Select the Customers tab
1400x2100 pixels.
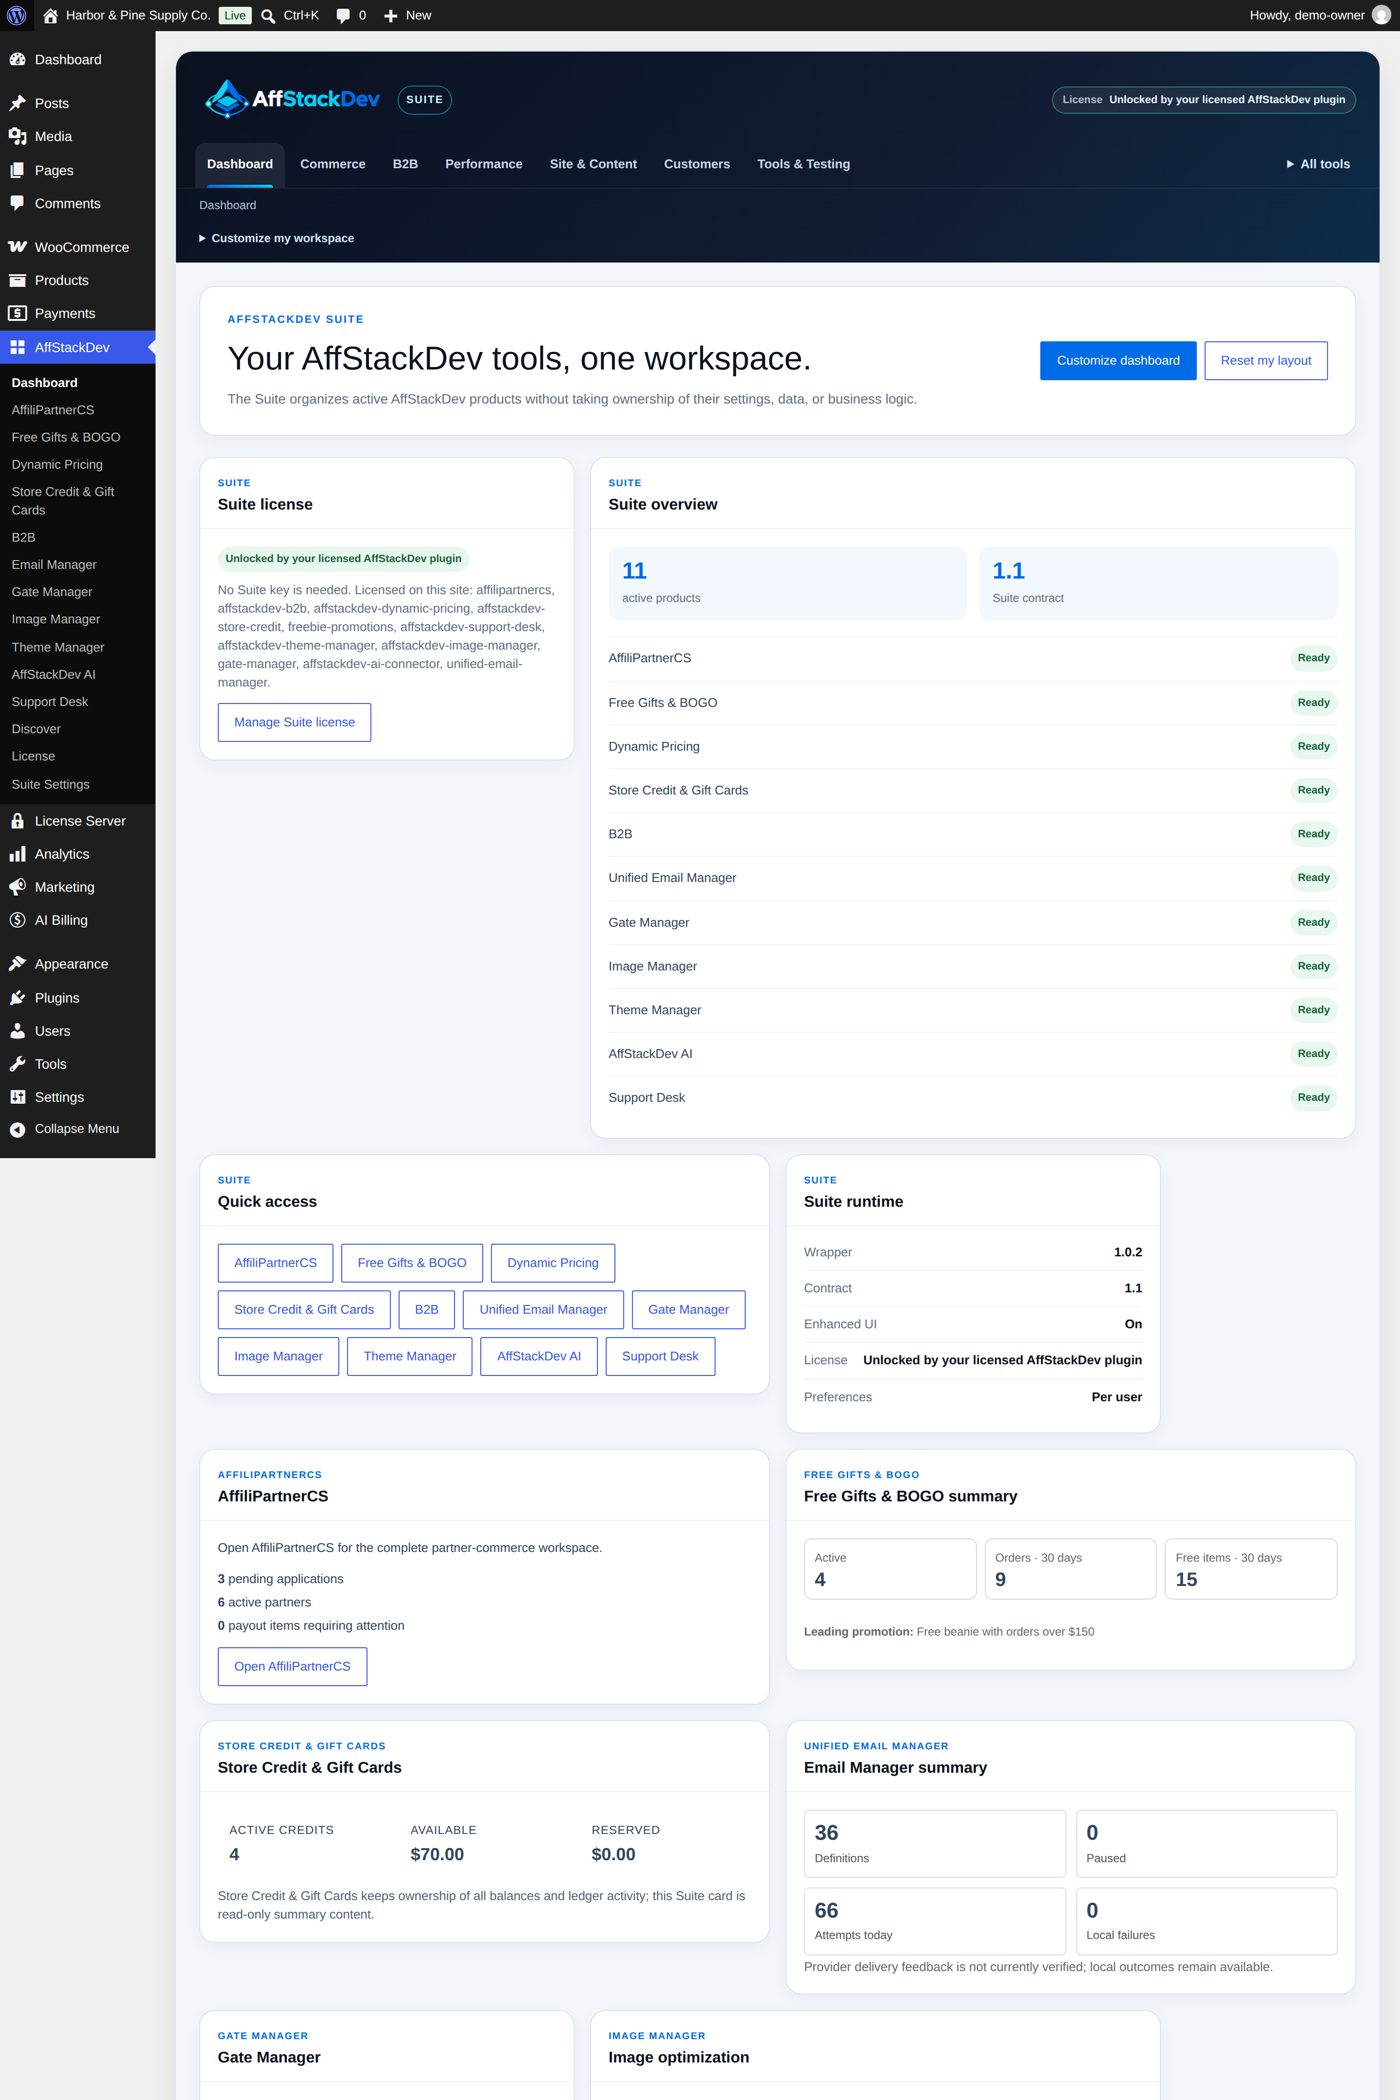697,164
